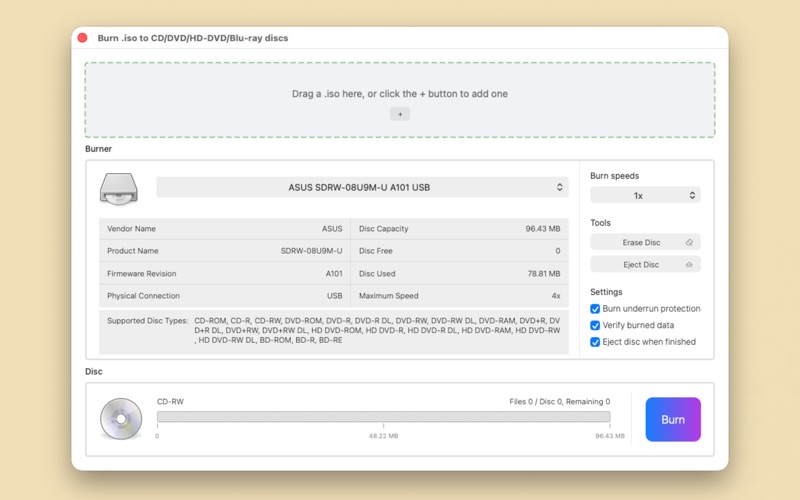Click the .iso drop zone area
The image size is (800, 500).
pyautogui.click(x=400, y=100)
